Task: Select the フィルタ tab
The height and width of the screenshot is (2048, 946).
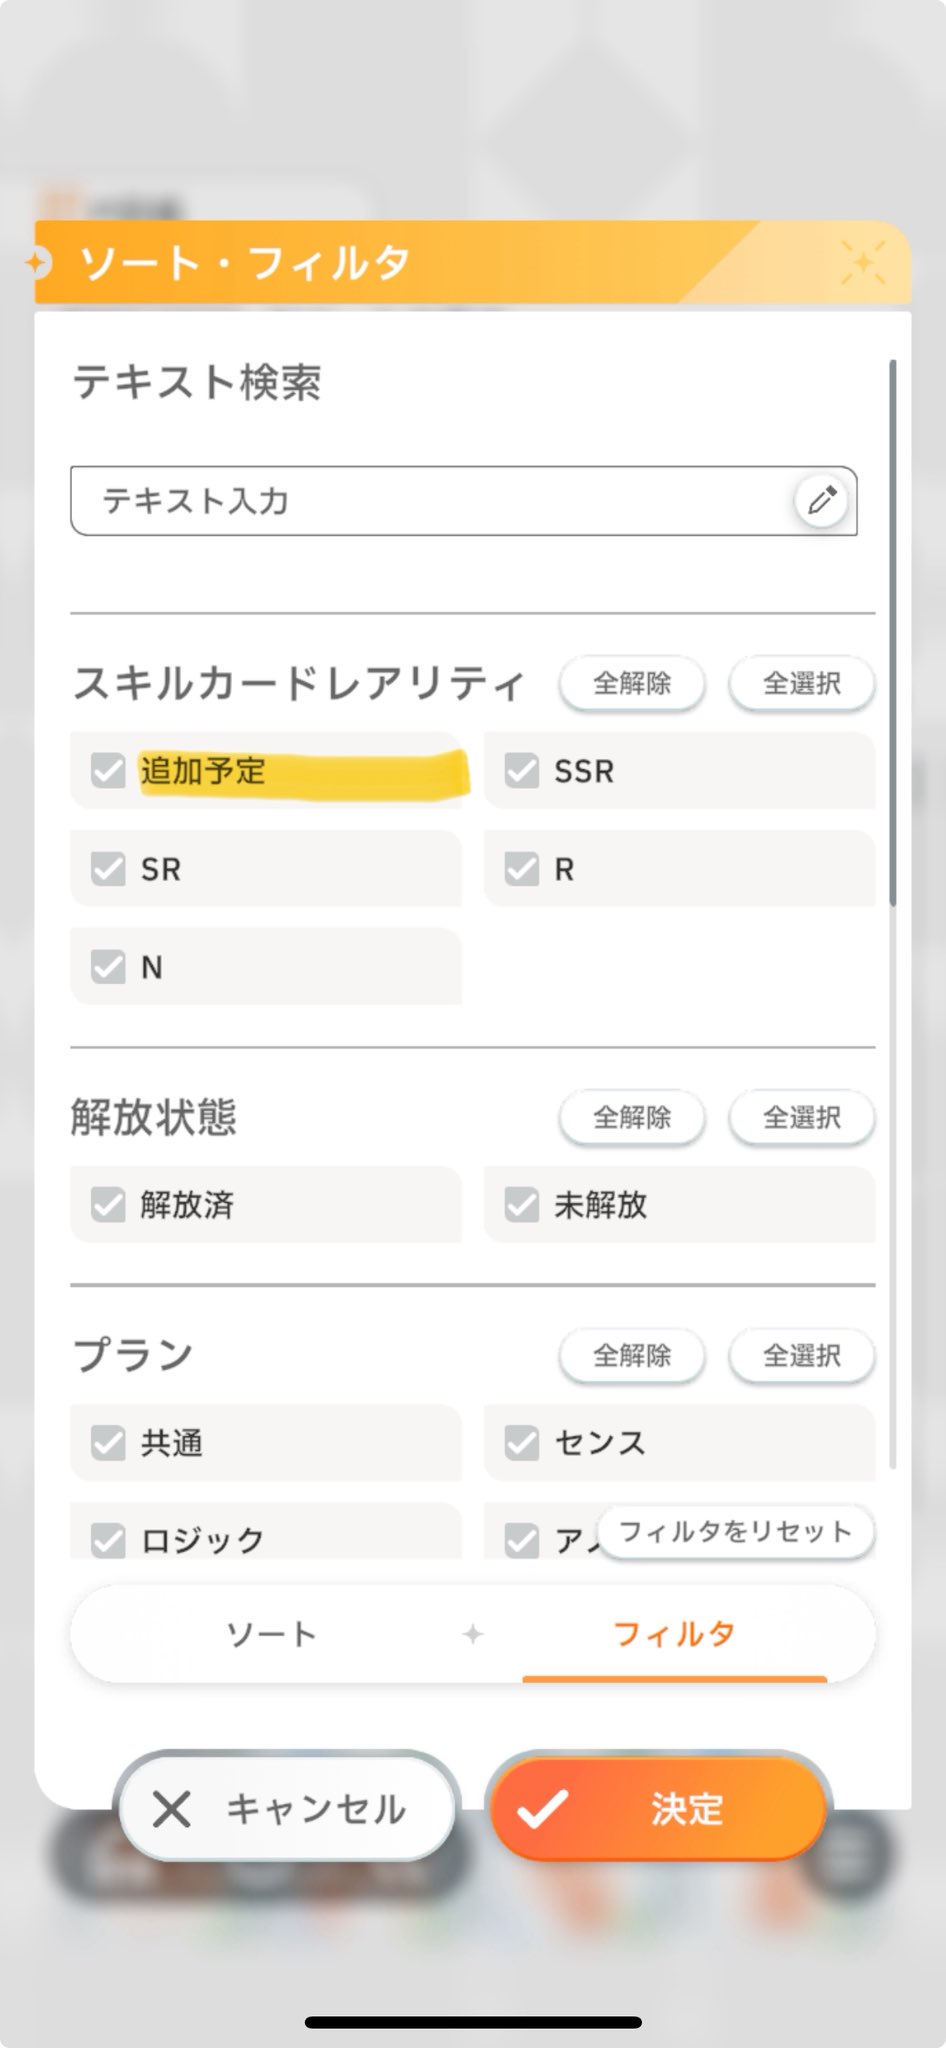Action: (x=674, y=1634)
